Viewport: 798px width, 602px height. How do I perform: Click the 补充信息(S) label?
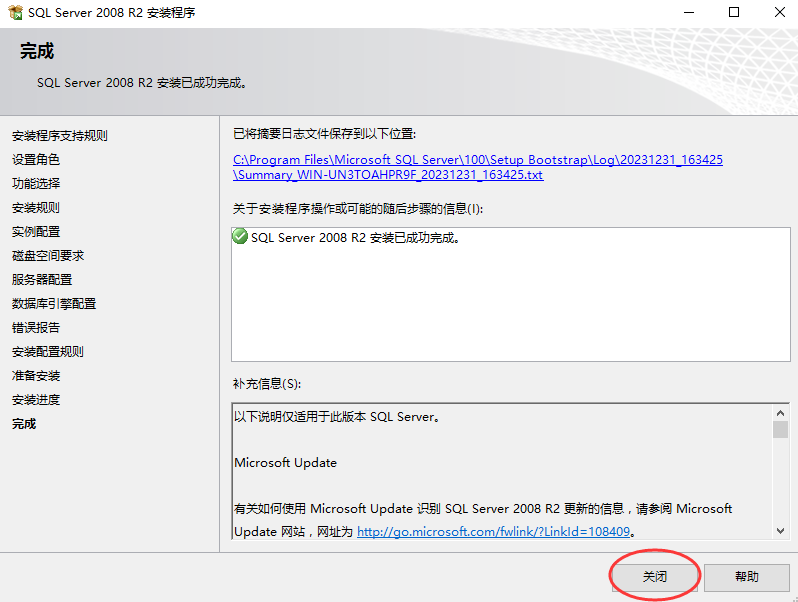point(267,384)
